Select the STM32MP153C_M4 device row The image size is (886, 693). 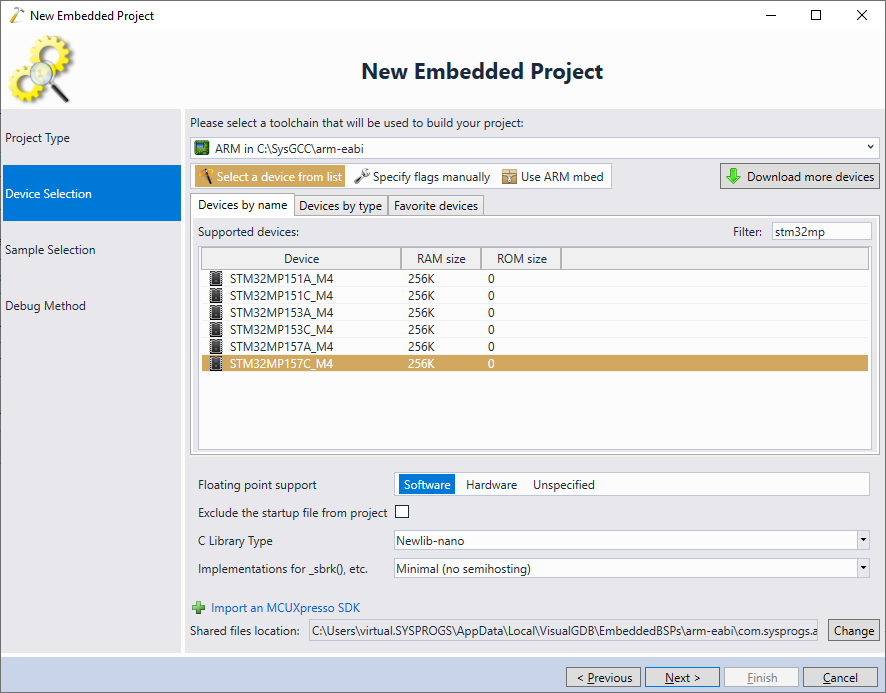click(x=535, y=330)
